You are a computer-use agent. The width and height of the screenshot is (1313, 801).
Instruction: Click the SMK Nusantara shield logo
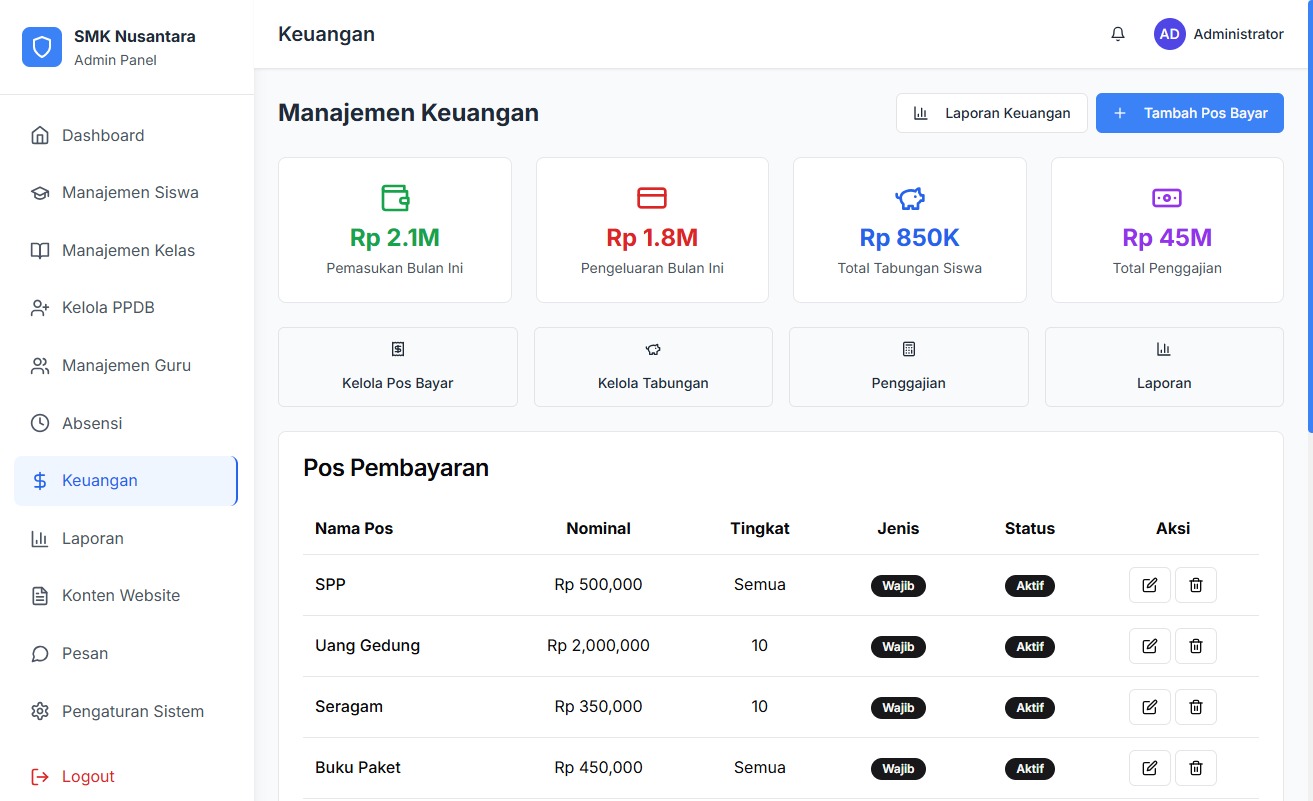(x=42, y=47)
